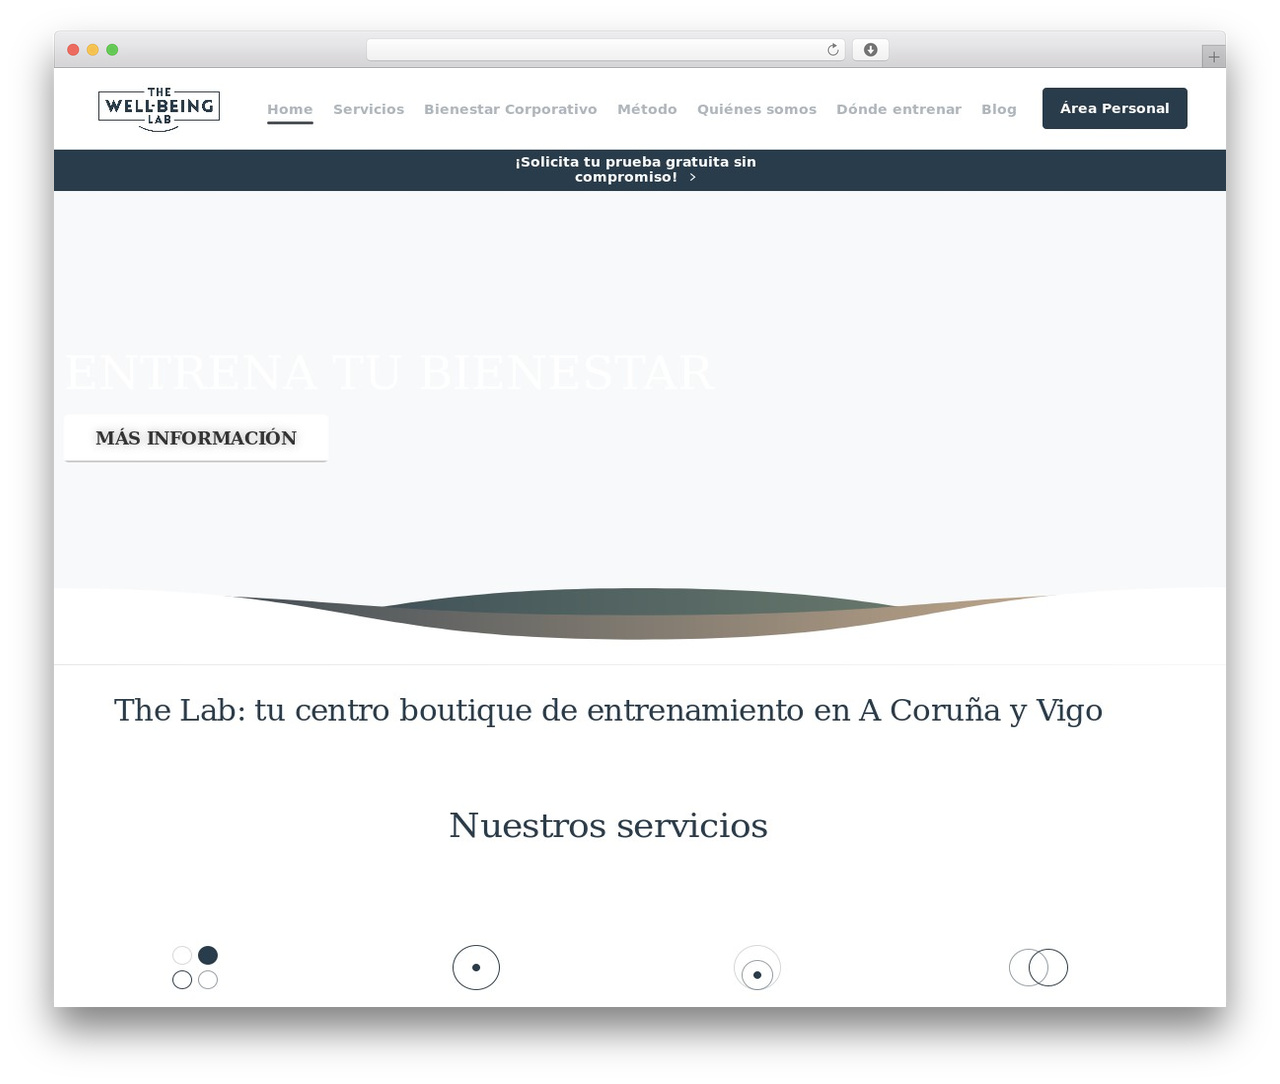Open the Servicios menu

[369, 109]
